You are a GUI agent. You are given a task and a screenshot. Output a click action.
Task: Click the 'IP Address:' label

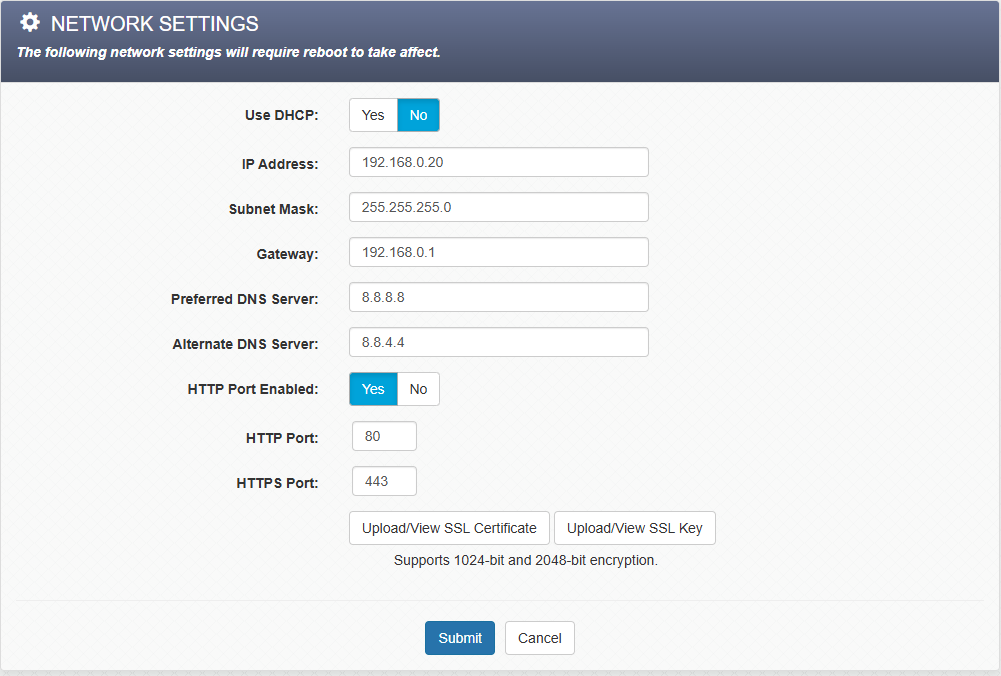click(279, 164)
